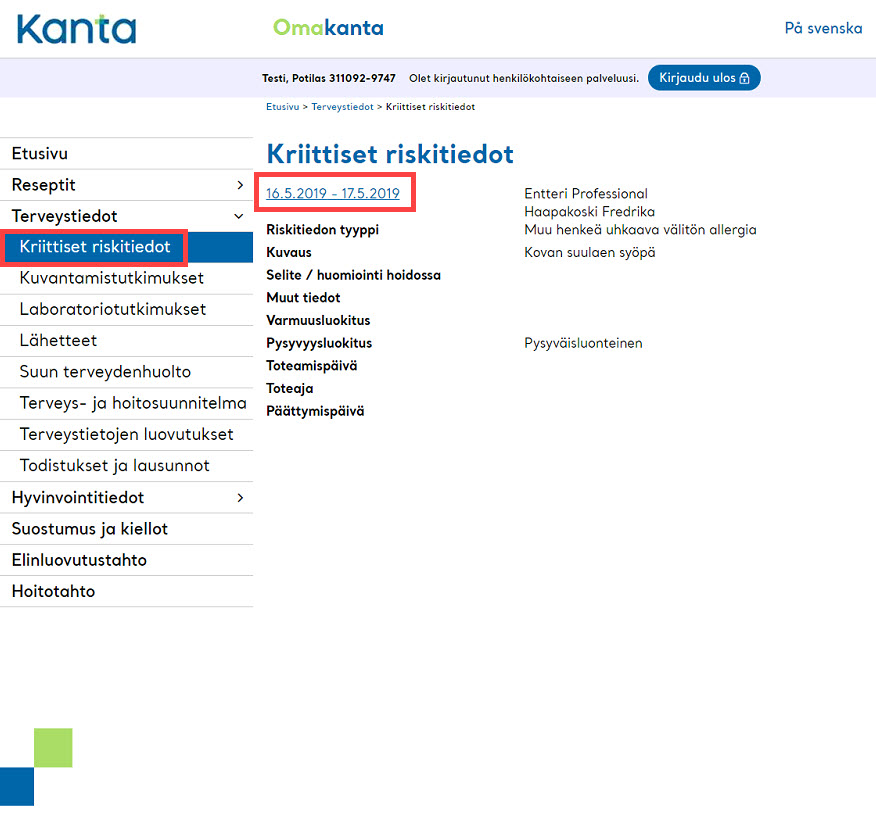Switch language with På svenska link
The width and height of the screenshot is (876, 823).
823,28
